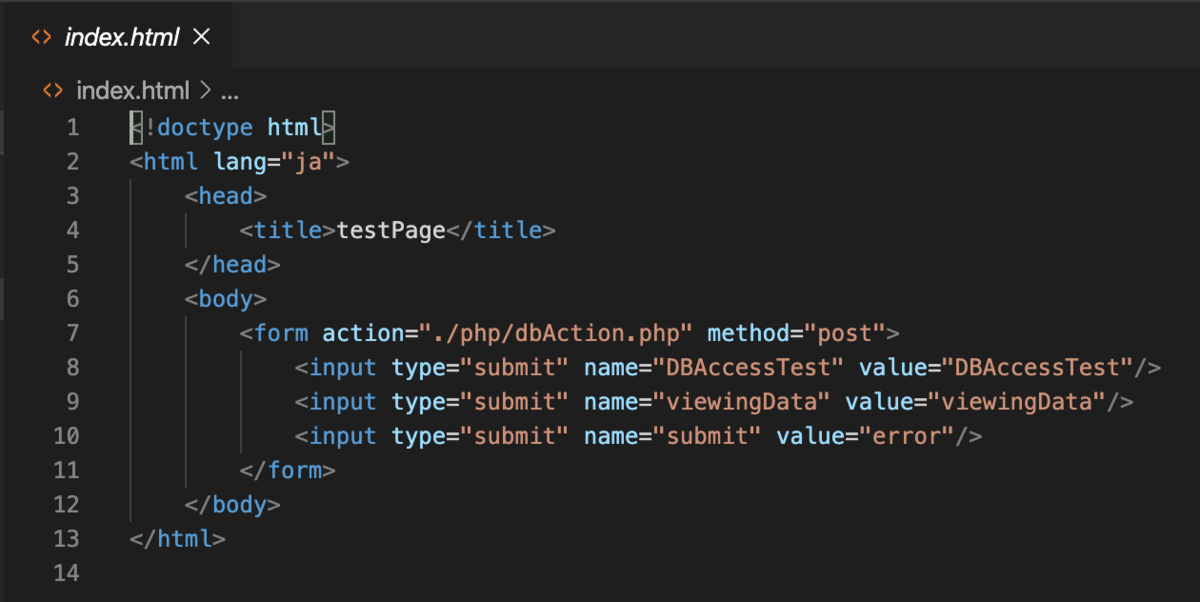The height and width of the screenshot is (602, 1200).
Task: Click the closing body tag
Action: pyautogui.click(x=232, y=504)
